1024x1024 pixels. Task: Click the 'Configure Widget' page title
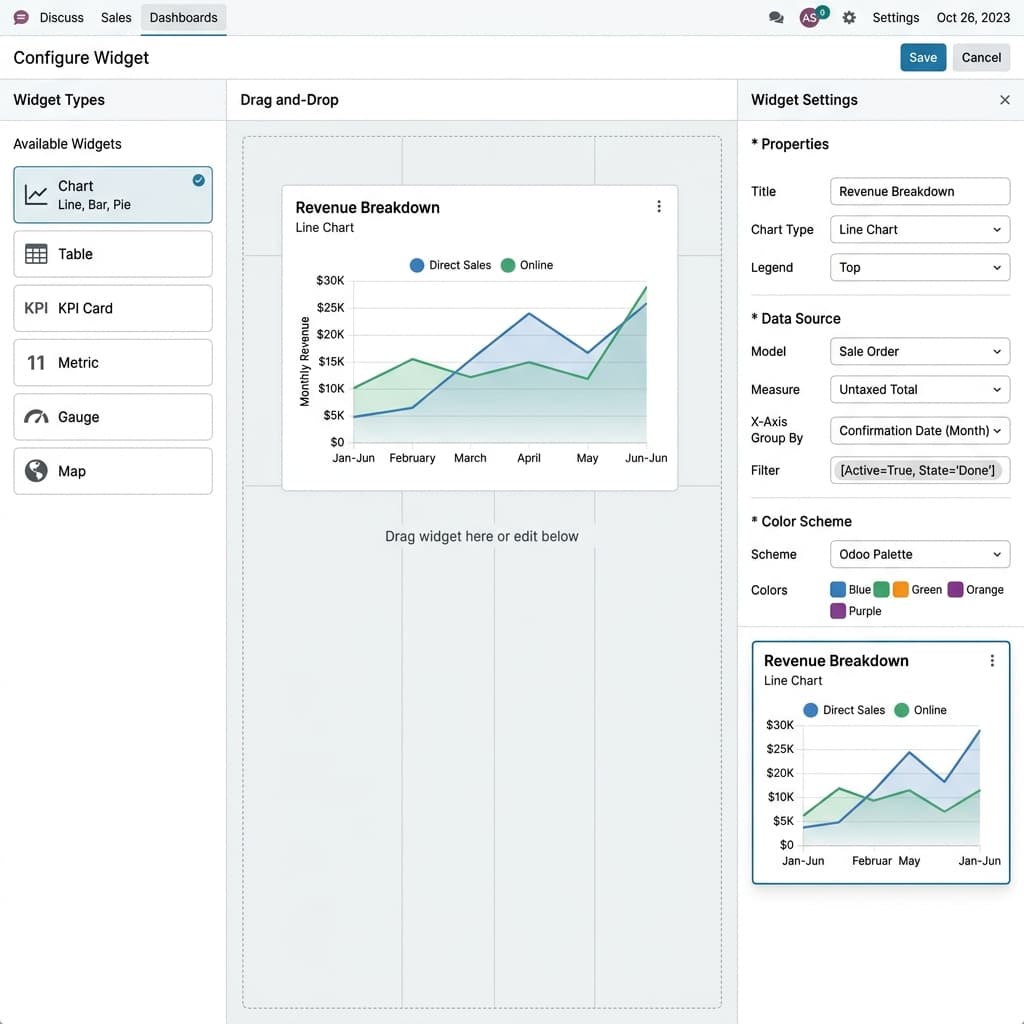[81, 57]
